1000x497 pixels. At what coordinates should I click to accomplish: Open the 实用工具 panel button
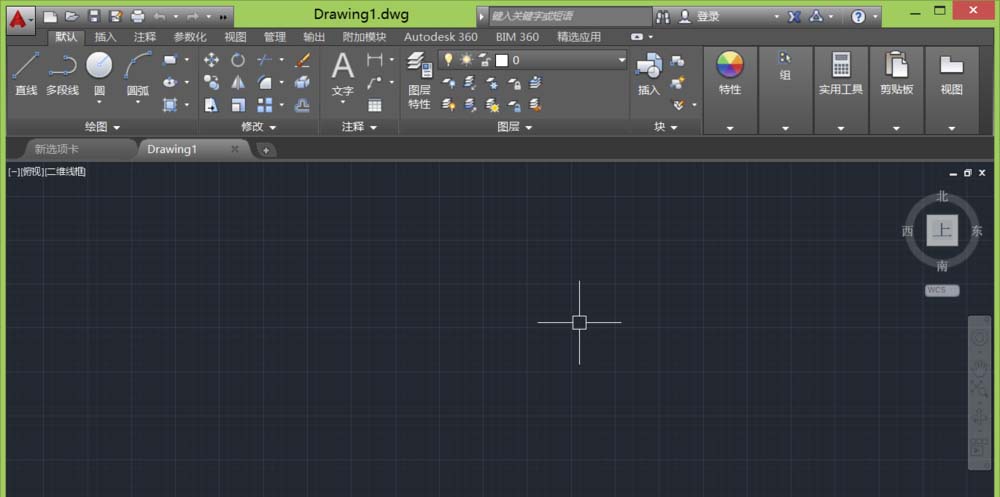coord(841,90)
